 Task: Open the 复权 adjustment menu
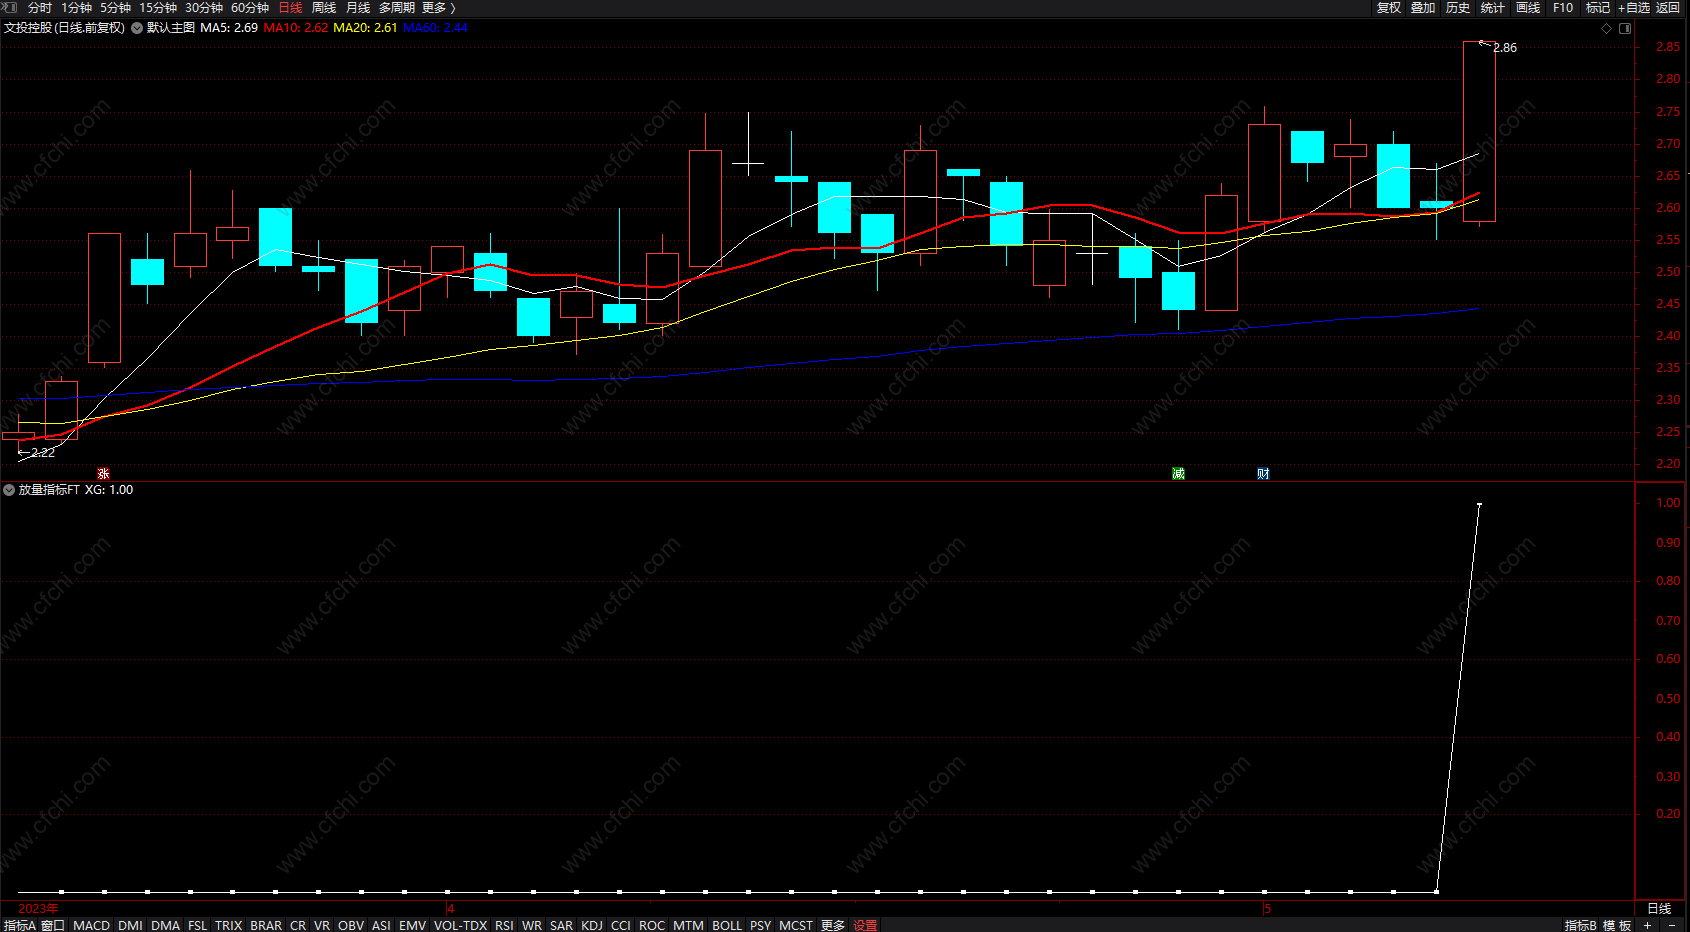[1389, 8]
